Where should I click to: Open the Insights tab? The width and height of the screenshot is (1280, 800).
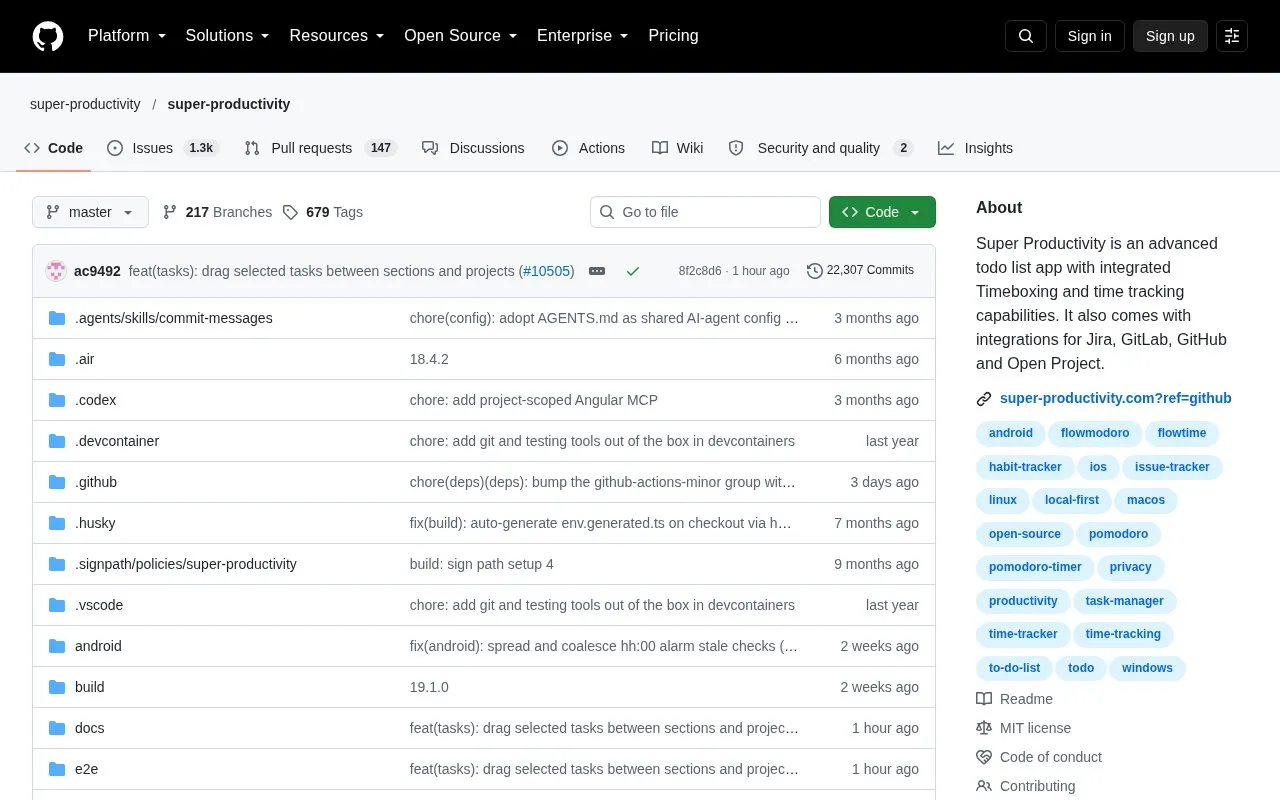(x=975, y=148)
